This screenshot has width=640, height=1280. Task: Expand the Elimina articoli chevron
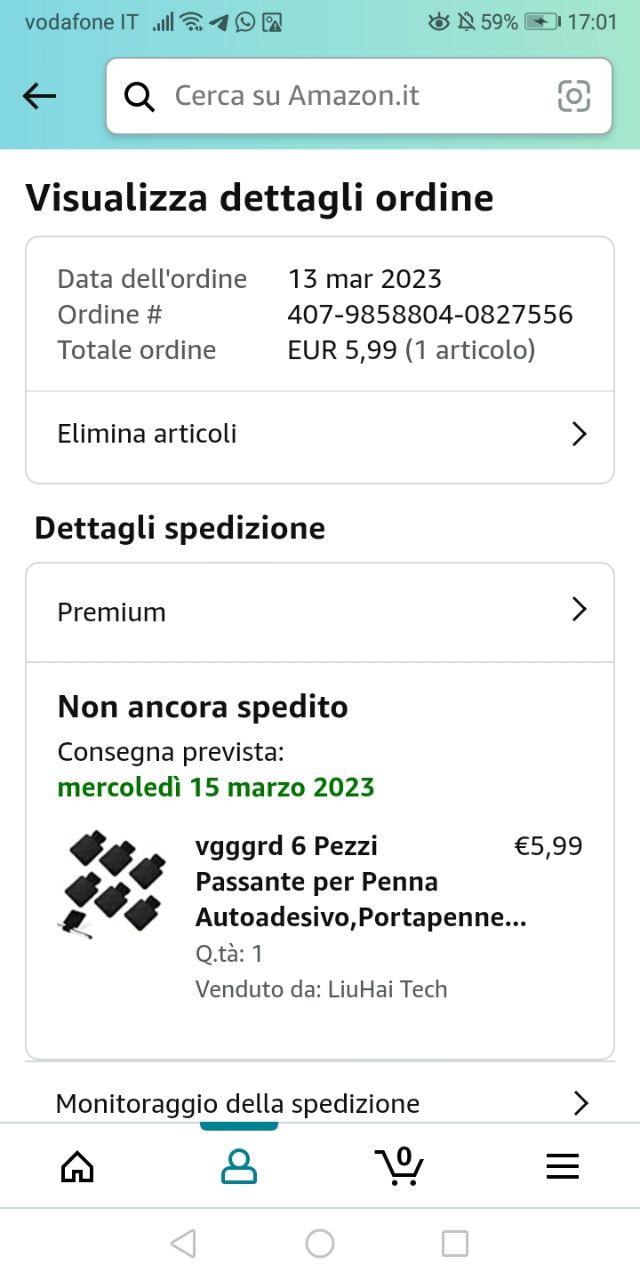(x=578, y=434)
